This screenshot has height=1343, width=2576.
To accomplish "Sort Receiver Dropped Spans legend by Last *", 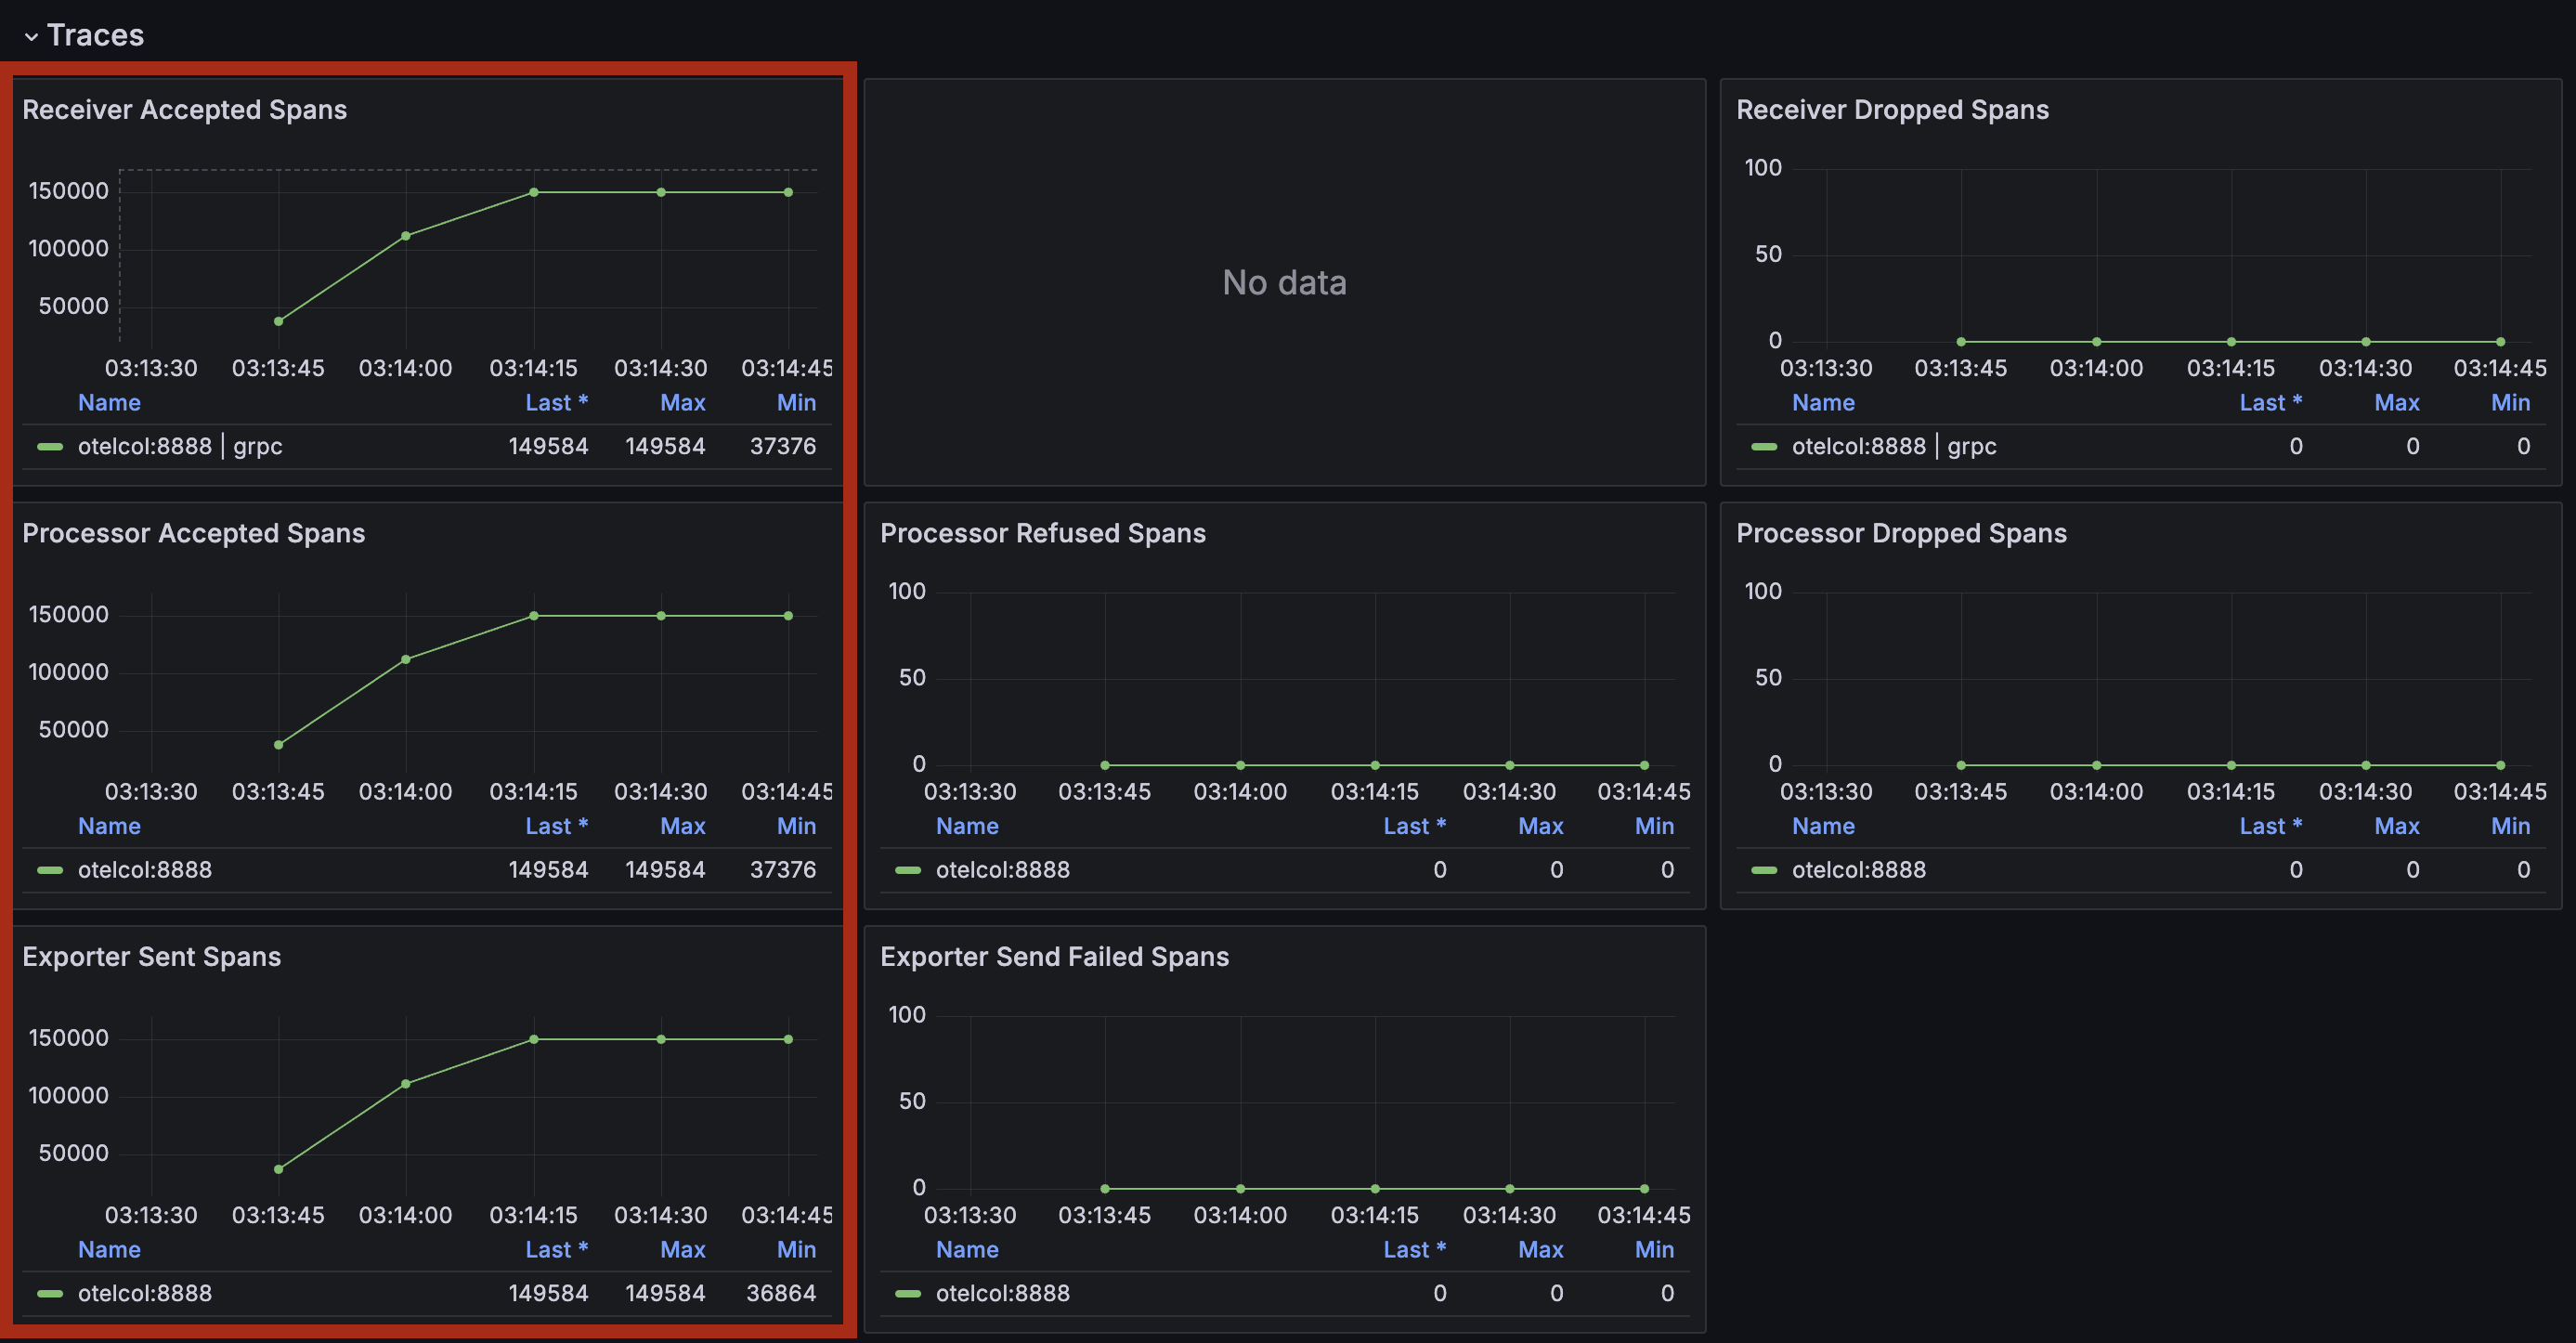I will pos(2271,403).
